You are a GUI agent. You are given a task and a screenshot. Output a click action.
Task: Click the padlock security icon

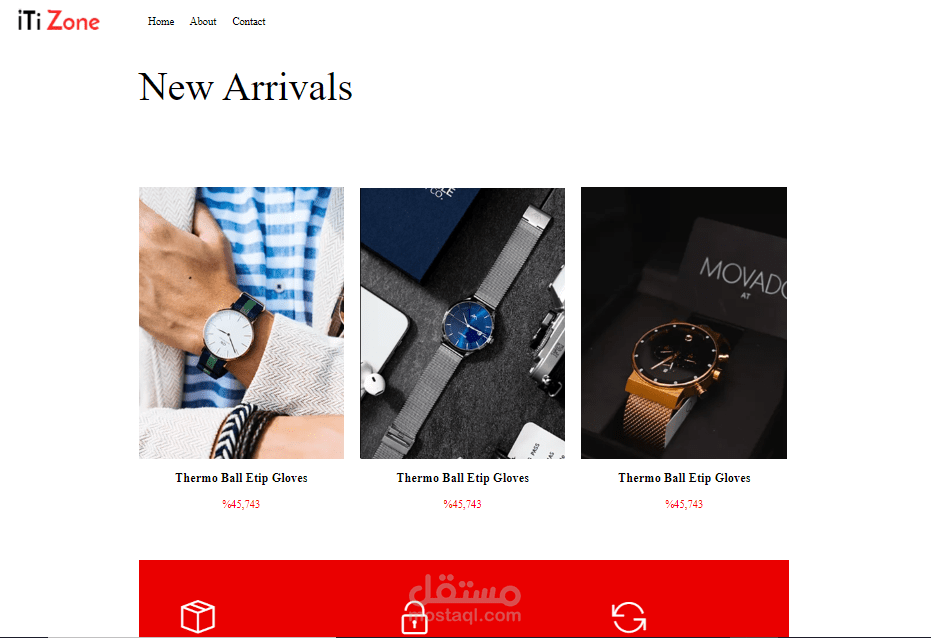pyautogui.click(x=414, y=618)
